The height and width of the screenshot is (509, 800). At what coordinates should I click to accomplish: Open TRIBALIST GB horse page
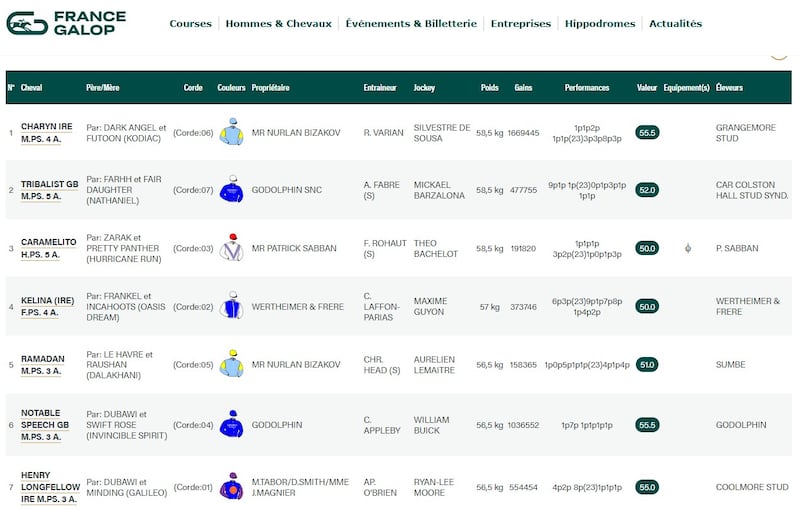(x=49, y=190)
